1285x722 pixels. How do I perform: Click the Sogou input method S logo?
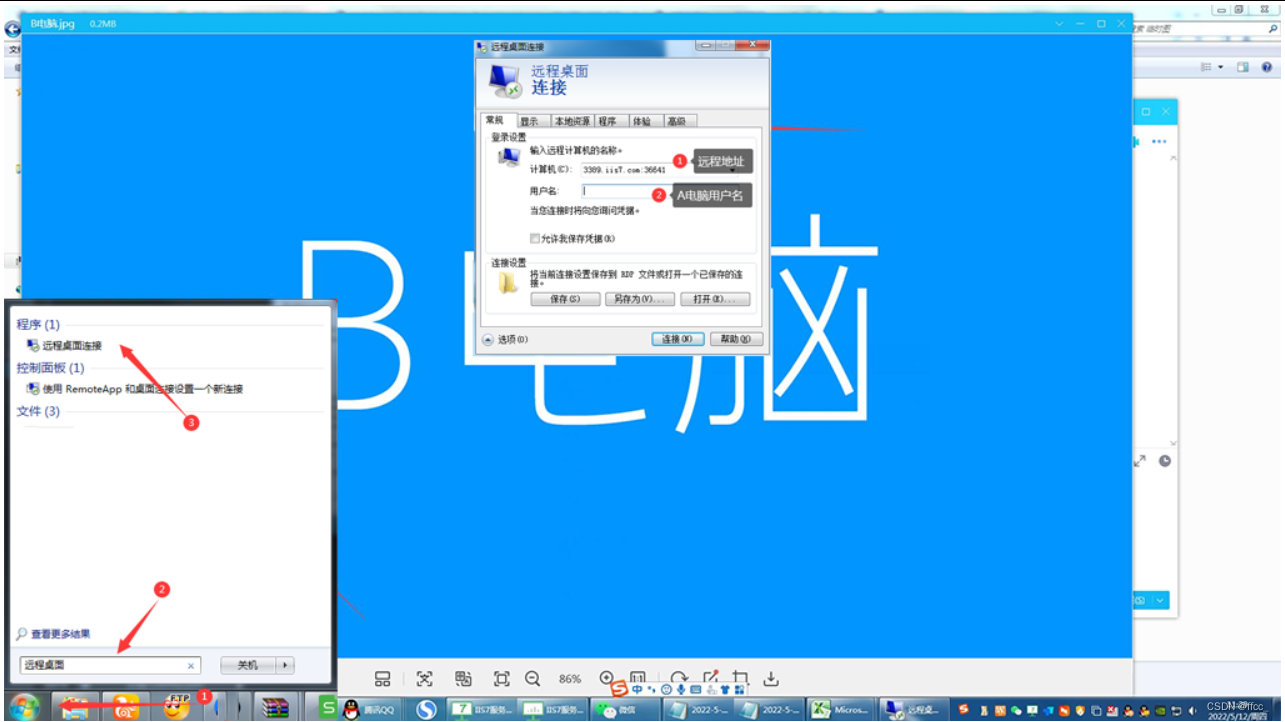[620, 689]
